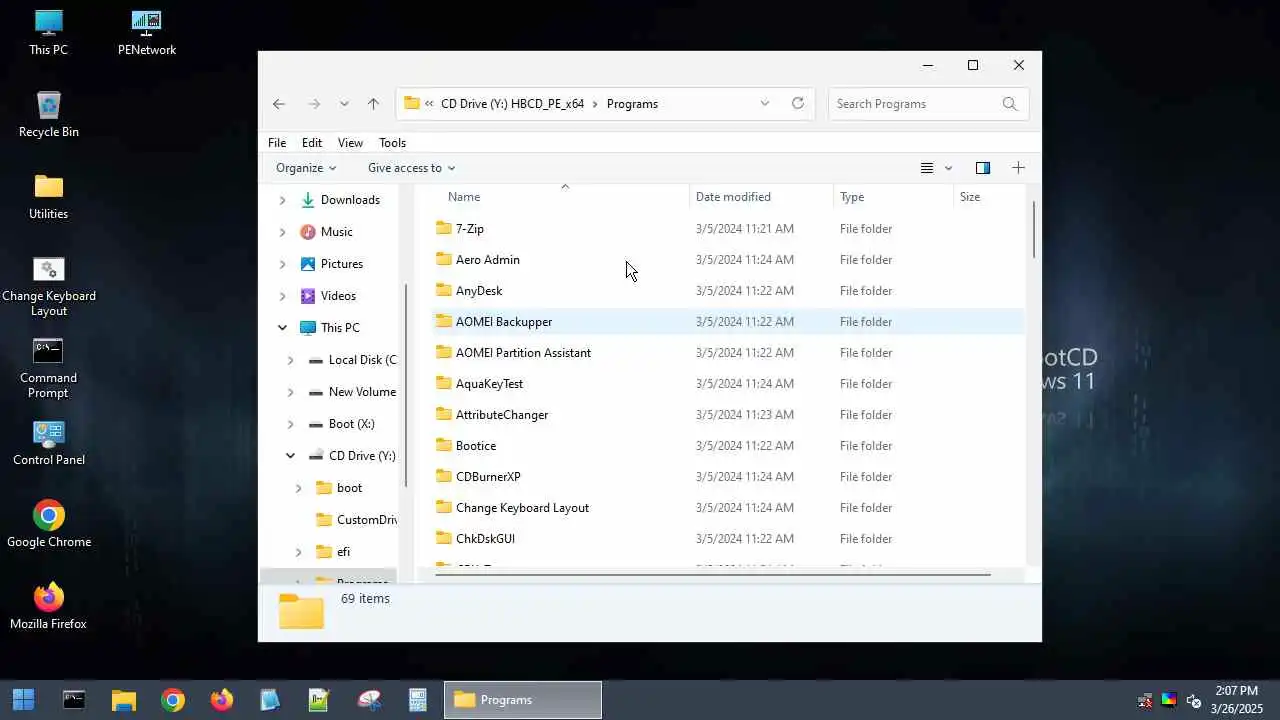Open Recycle Bin on desktop
Screen dimensions: 1280x720
coord(48,115)
